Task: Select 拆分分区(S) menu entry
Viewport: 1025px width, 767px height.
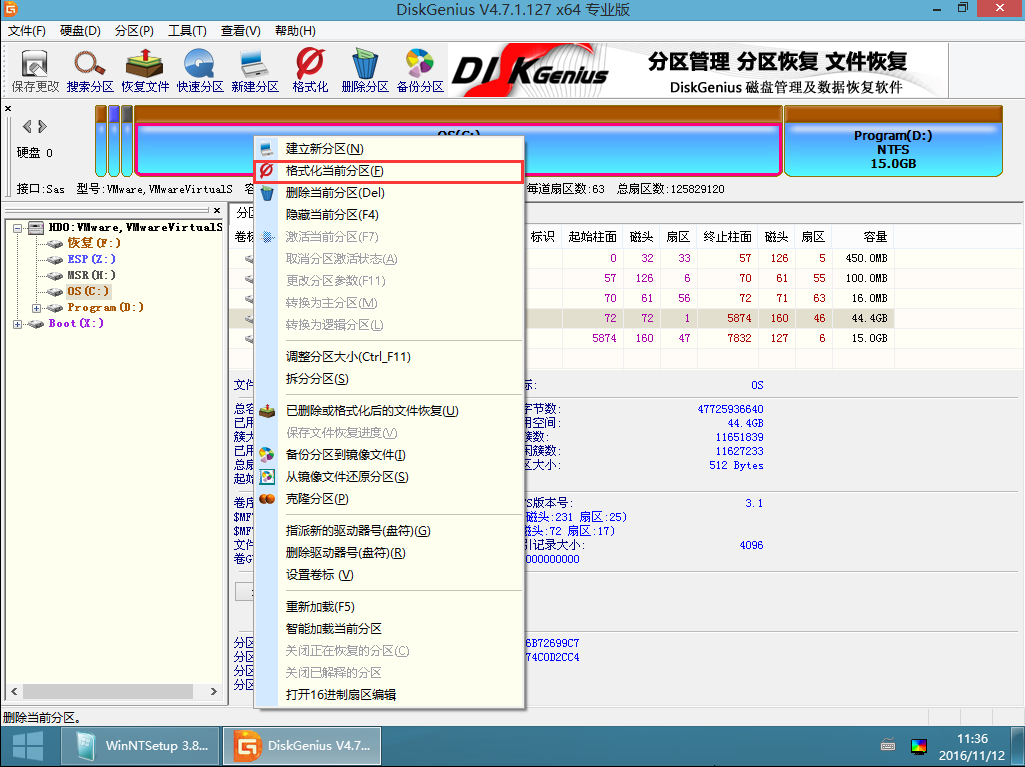Action: pos(390,379)
